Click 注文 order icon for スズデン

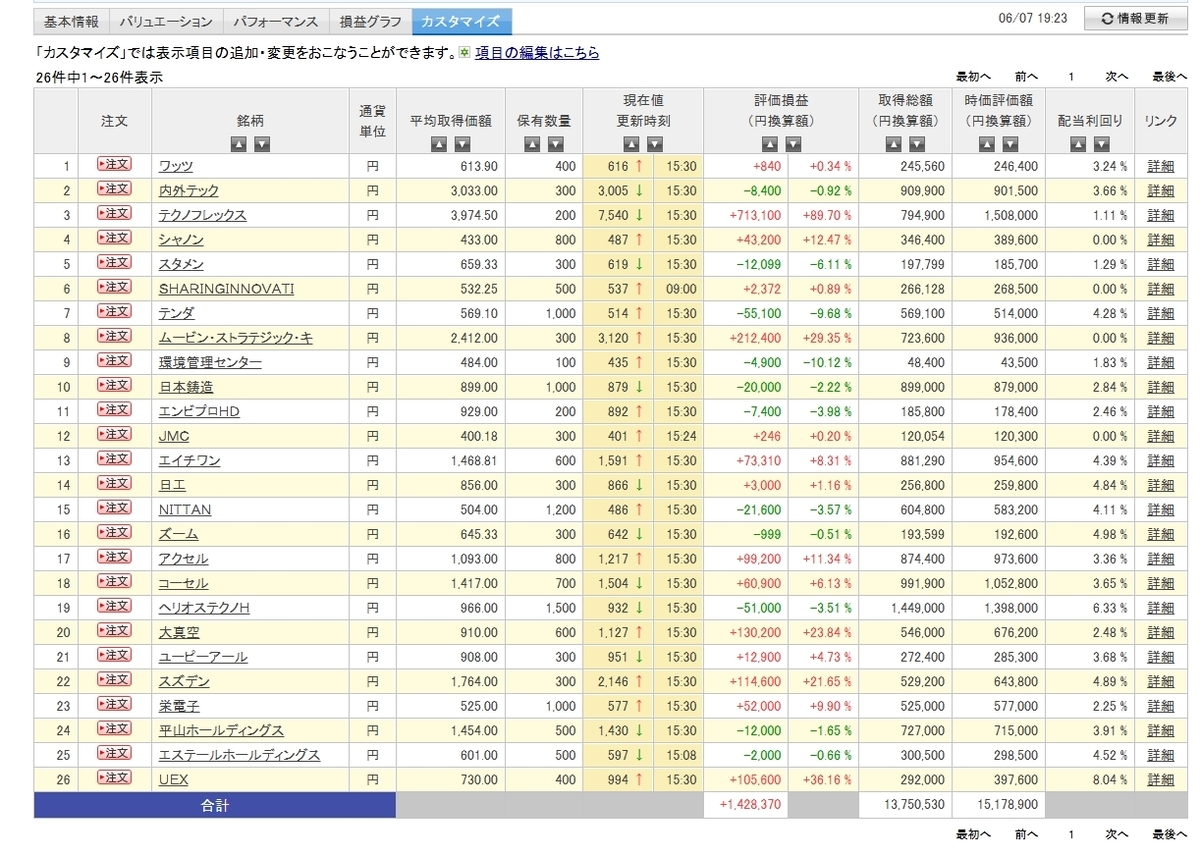pyautogui.click(x=114, y=680)
